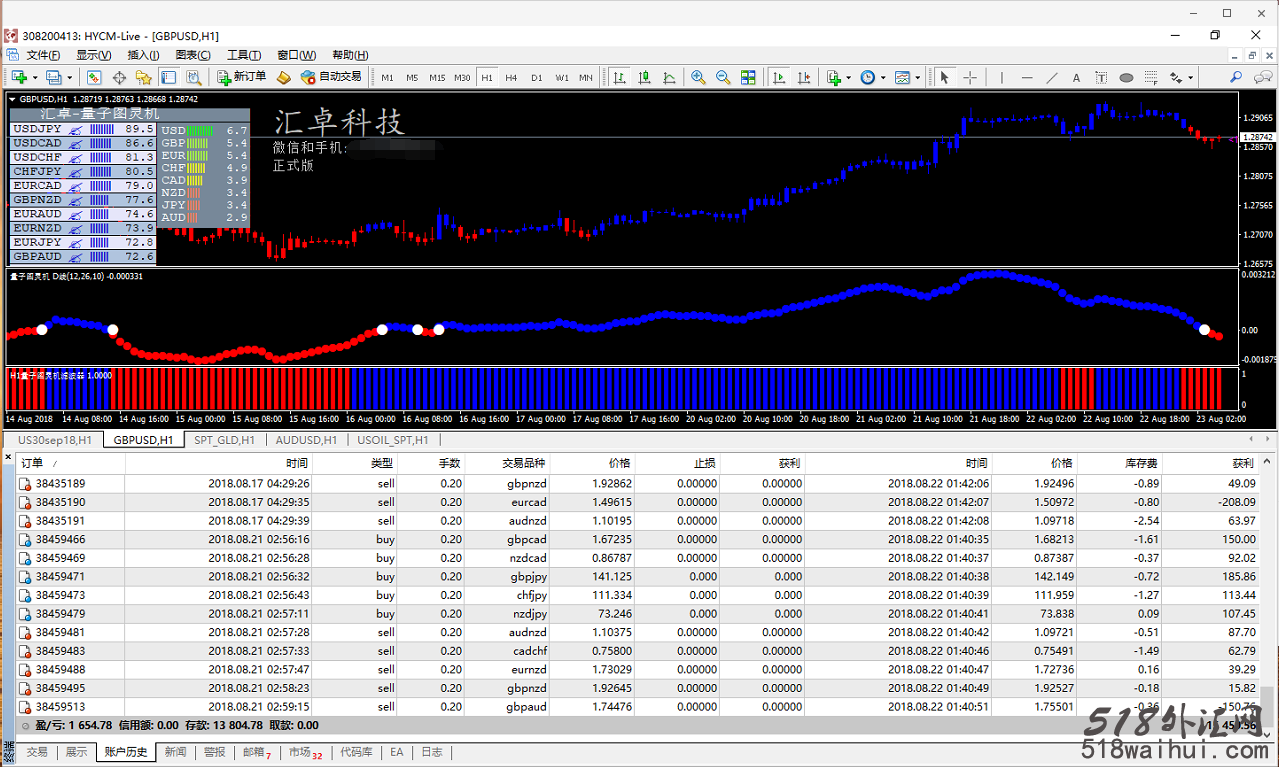Switch to candlestick chart display

coord(645,77)
